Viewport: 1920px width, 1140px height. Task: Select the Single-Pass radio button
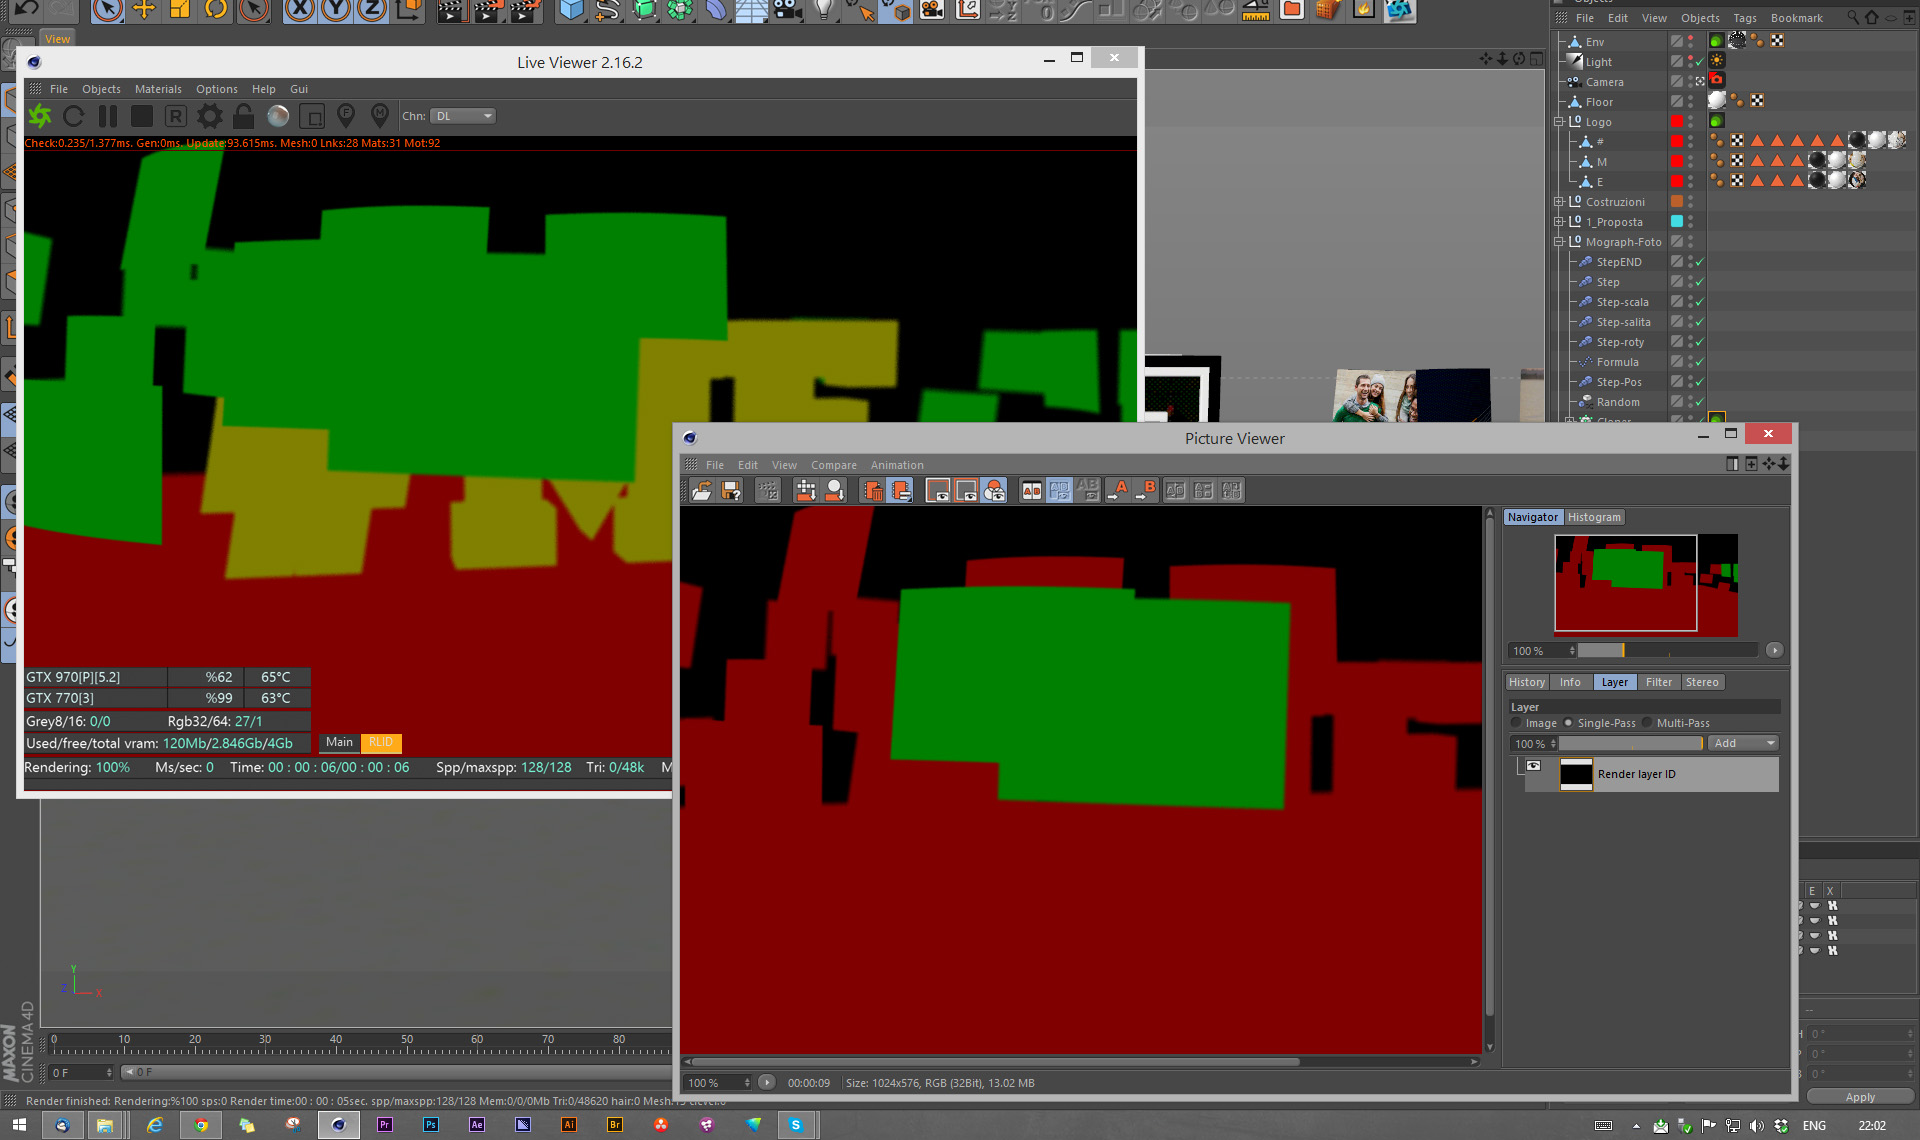[x=1569, y=723]
